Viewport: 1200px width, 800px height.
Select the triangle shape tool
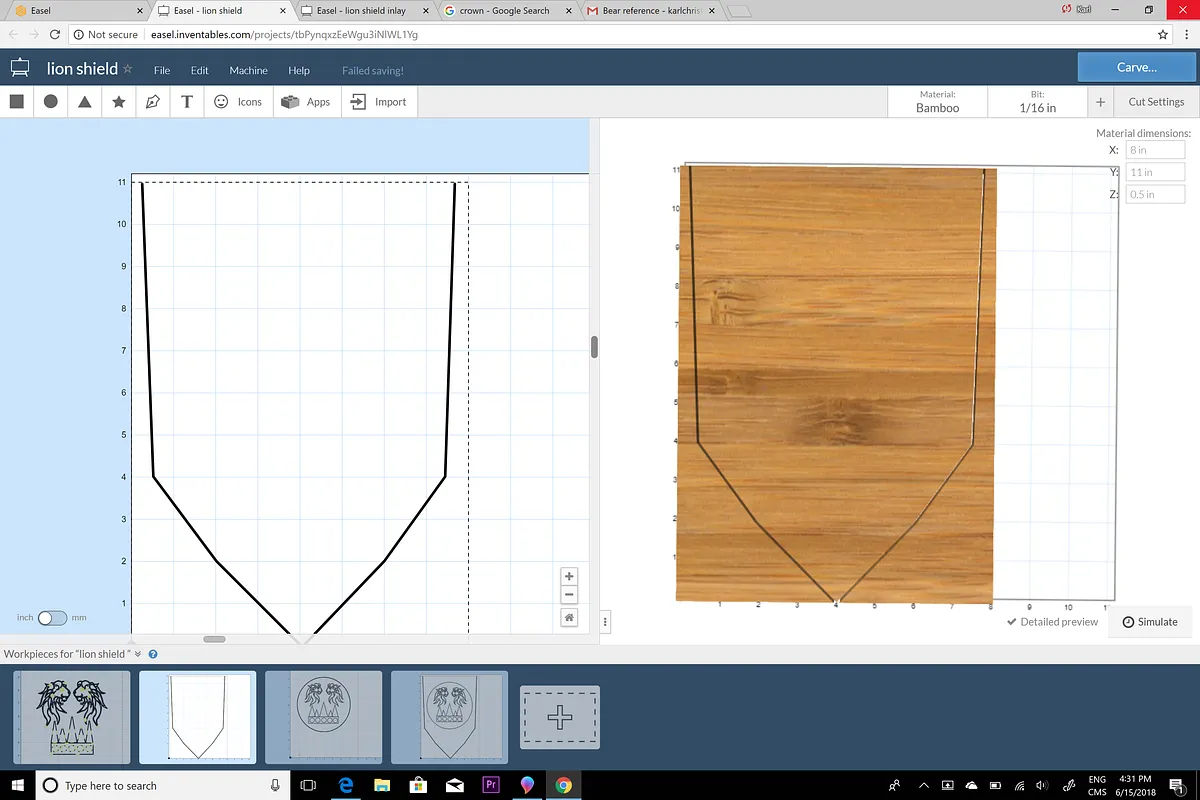pyautogui.click(x=85, y=102)
